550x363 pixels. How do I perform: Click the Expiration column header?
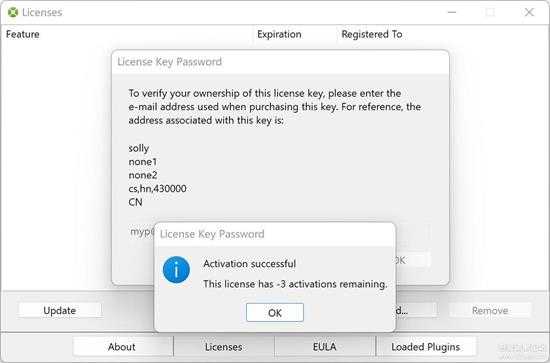pyautogui.click(x=279, y=34)
